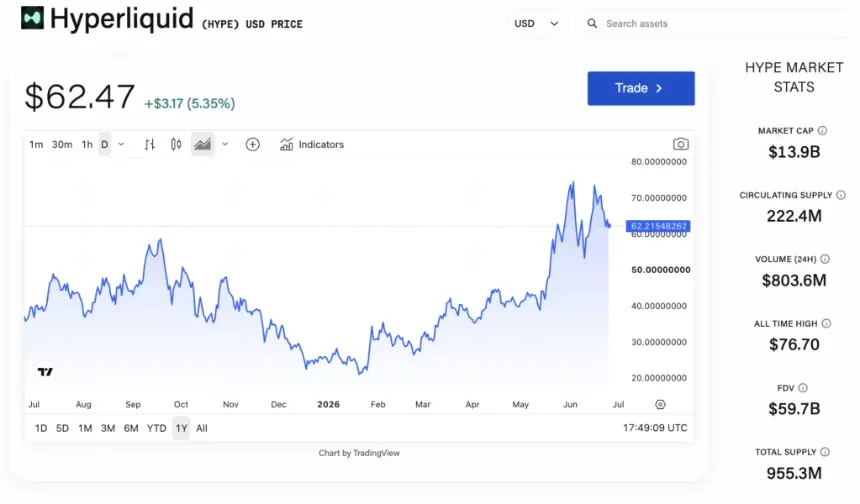The height and width of the screenshot is (504, 860).
Task: Click the Sep label on time axis
Action: click(133, 404)
